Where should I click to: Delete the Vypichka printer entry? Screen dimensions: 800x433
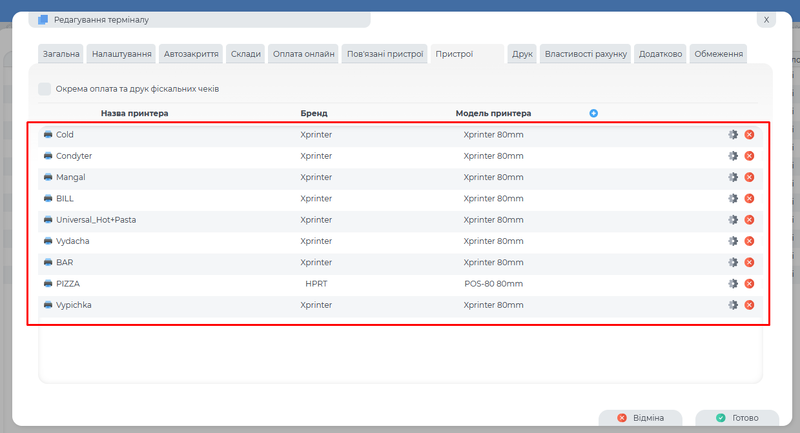tap(749, 305)
